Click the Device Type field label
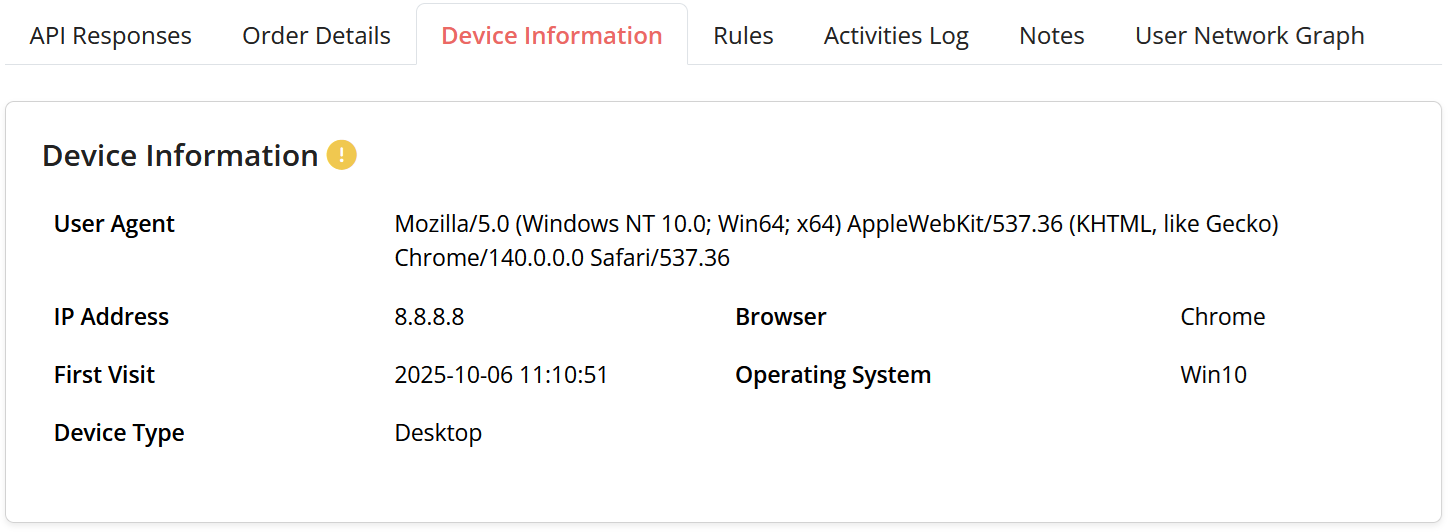 (x=119, y=433)
